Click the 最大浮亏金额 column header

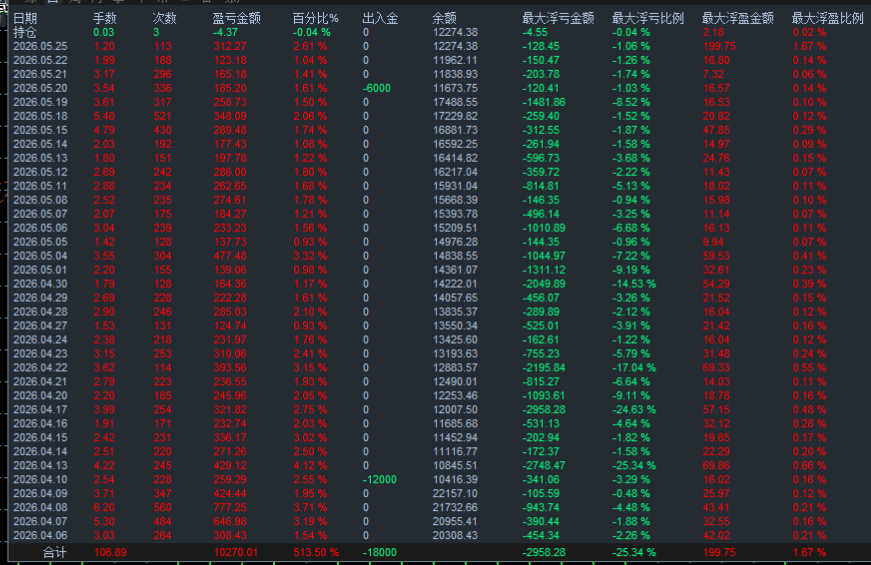click(x=558, y=18)
